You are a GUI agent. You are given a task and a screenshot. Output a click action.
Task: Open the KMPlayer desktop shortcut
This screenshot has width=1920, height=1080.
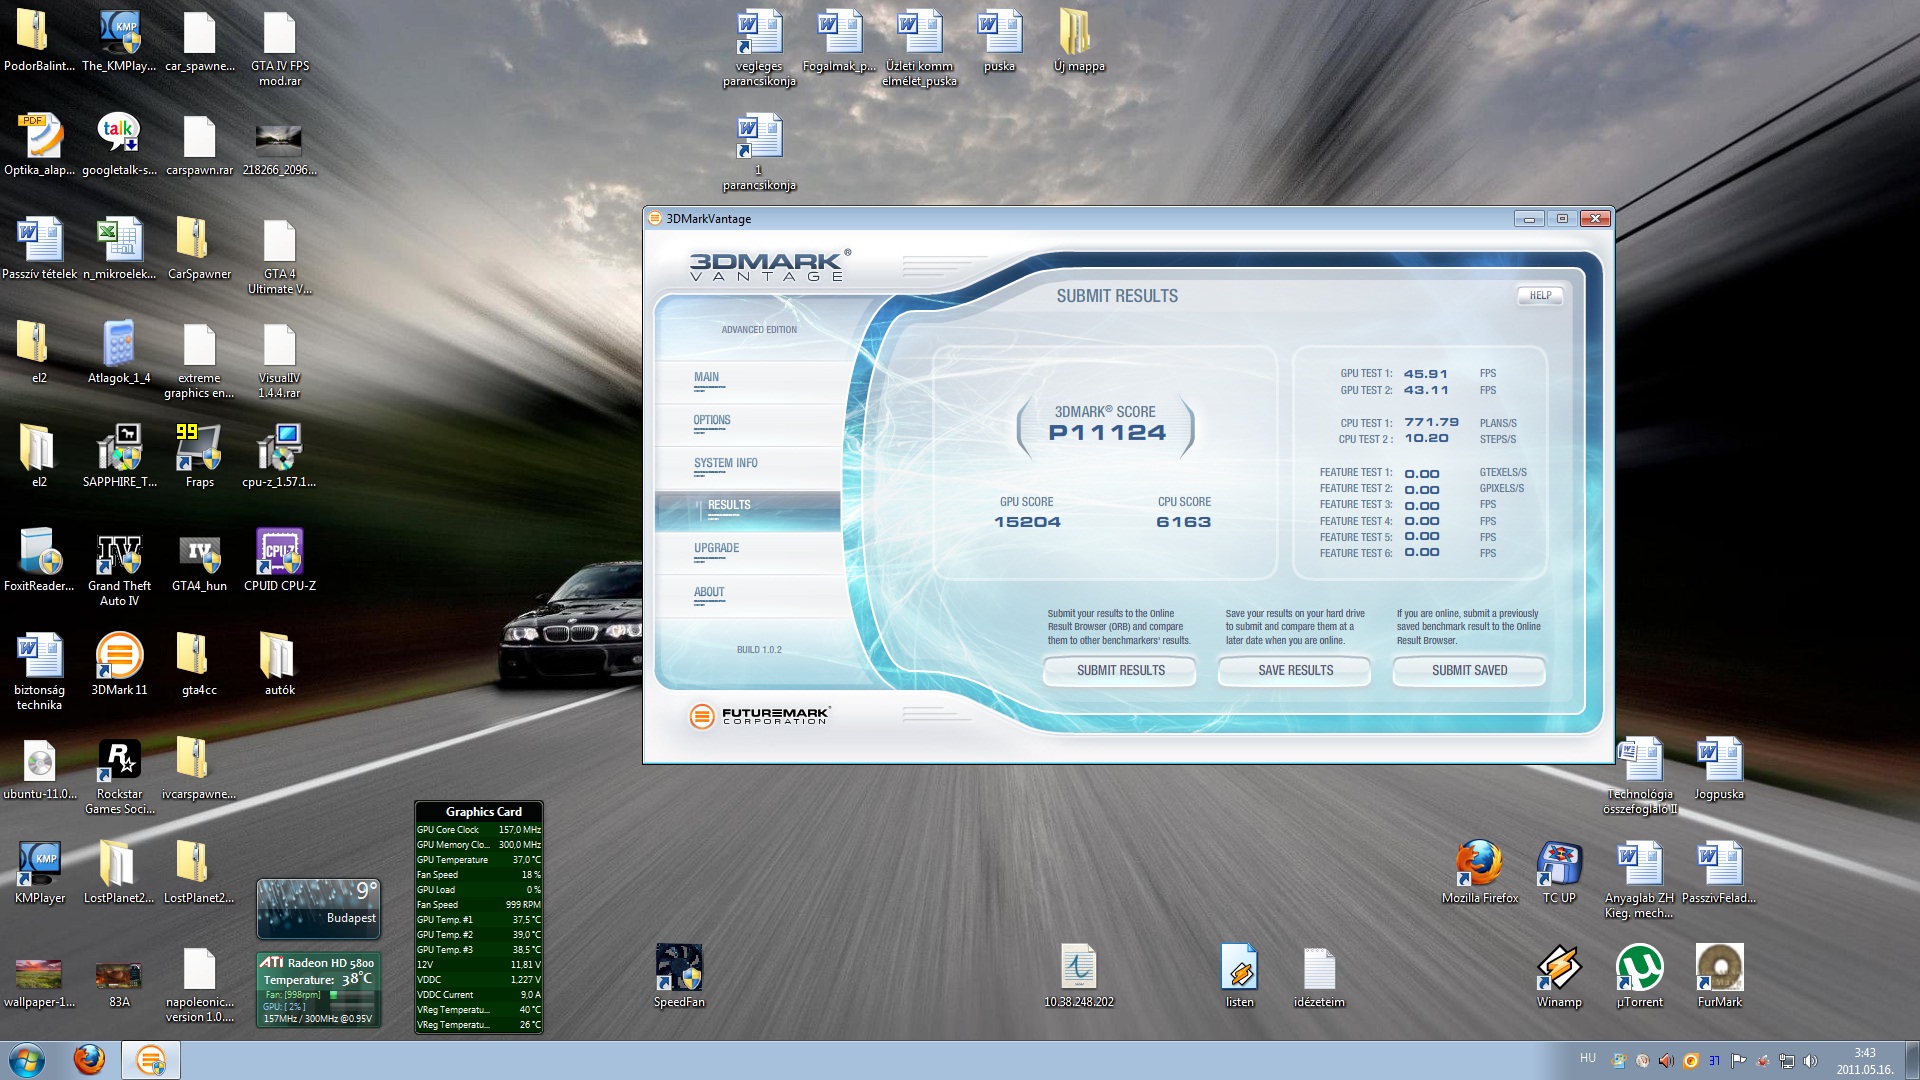pos(40,872)
